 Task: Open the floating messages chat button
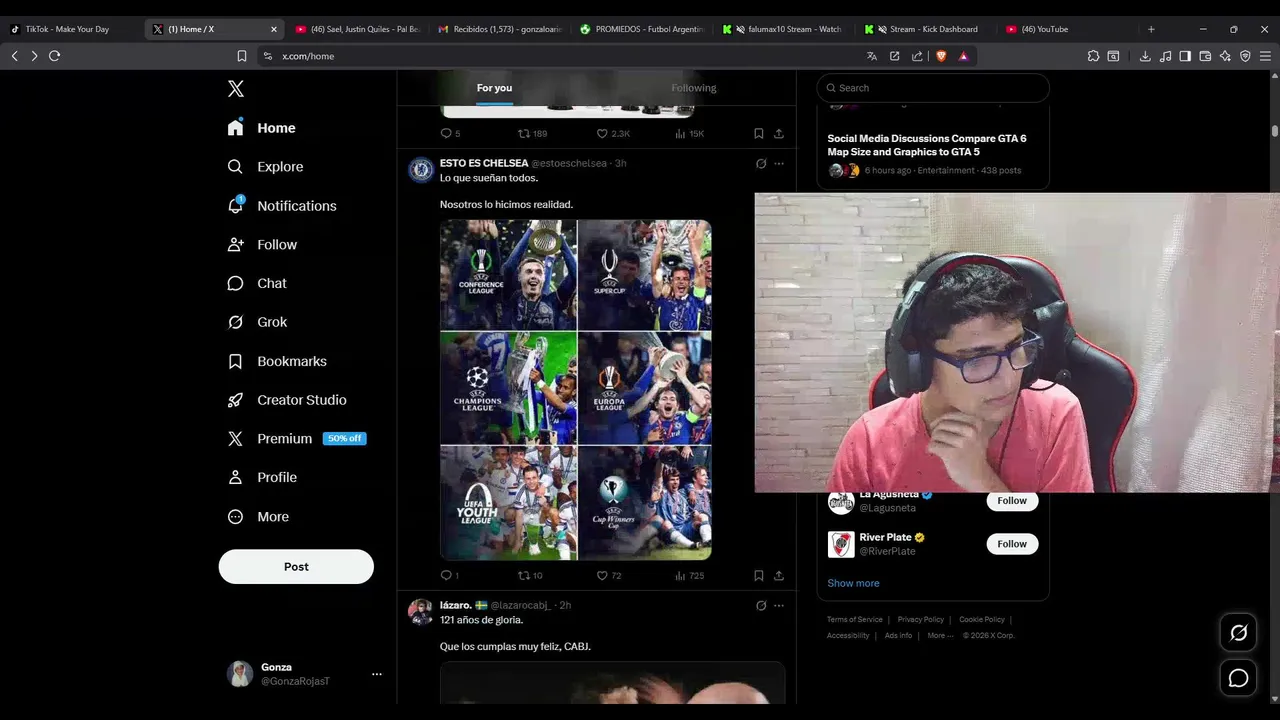pos(1239,678)
